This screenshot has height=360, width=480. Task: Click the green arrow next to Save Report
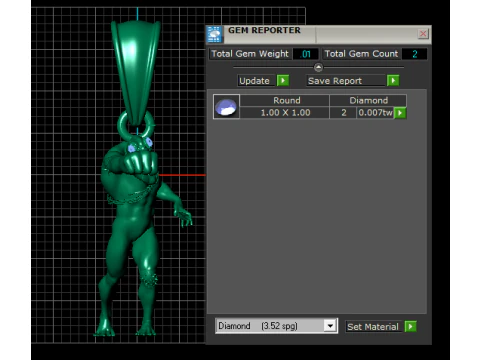coord(393,81)
